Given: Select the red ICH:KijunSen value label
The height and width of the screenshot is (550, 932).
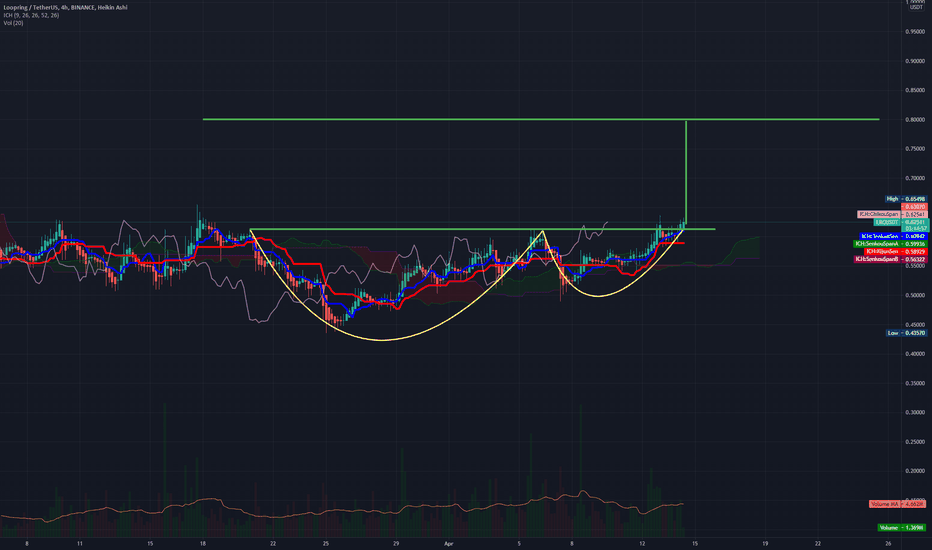Looking at the screenshot, I should tap(895, 252).
